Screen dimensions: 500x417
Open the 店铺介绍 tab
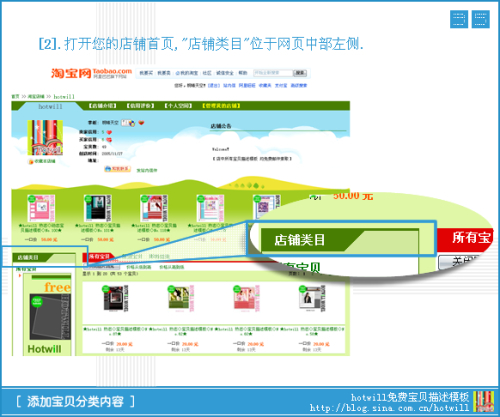(102, 106)
